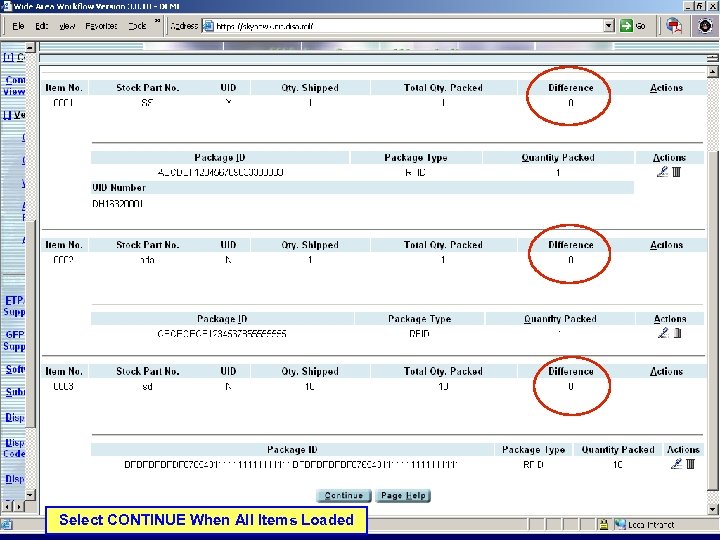Open the File menu
This screenshot has height=540, width=720.
(18, 26)
